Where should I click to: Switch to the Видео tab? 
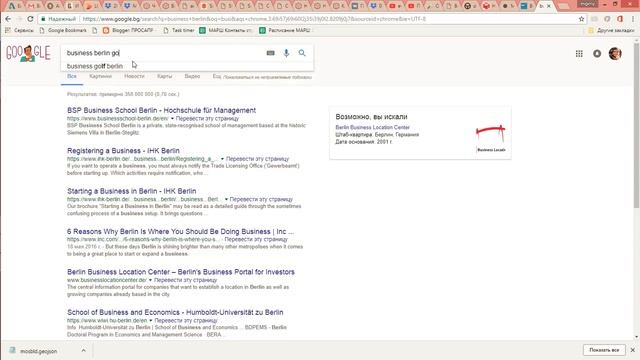pos(192,76)
